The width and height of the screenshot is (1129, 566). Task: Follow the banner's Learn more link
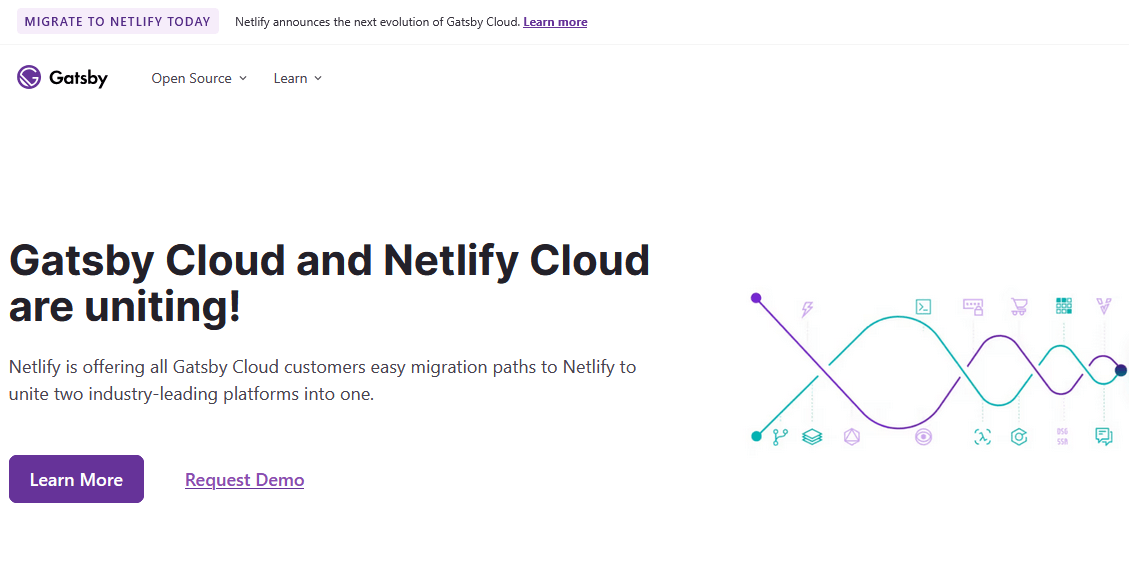coord(555,22)
